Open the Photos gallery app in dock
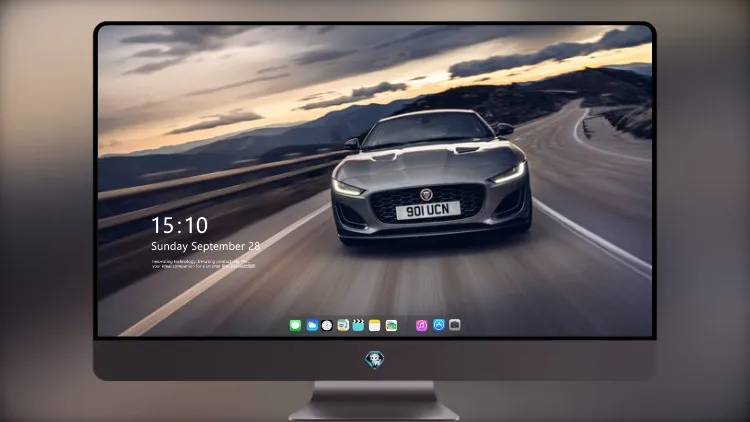 391,325
